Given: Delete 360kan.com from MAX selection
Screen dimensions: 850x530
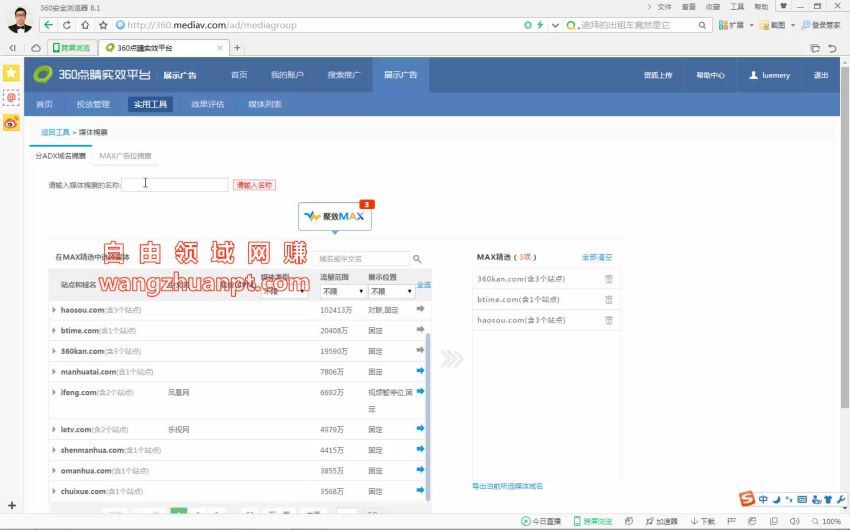Looking at the screenshot, I should point(609,279).
